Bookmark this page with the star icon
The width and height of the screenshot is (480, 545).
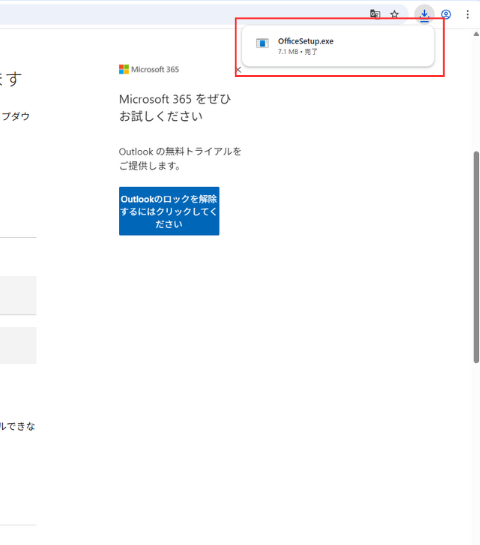tap(394, 14)
